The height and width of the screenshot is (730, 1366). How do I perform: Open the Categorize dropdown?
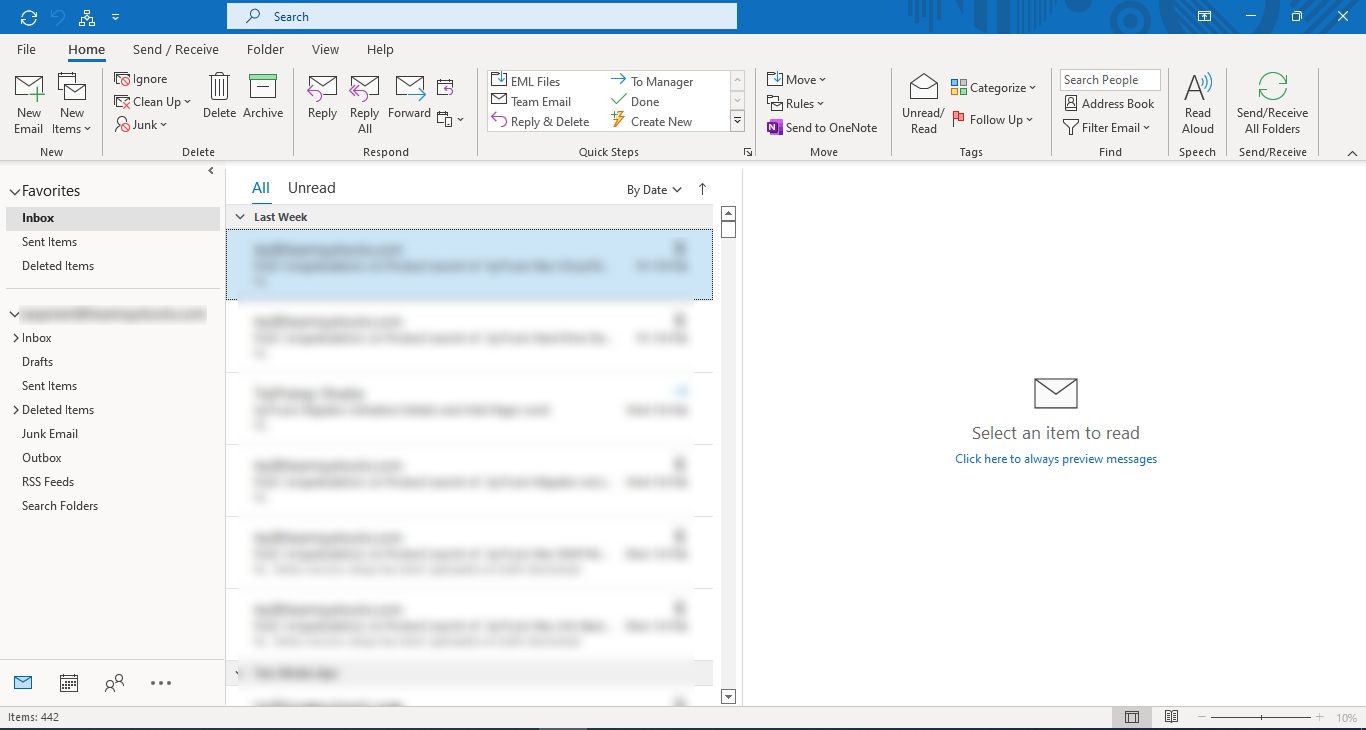click(x=993, y=87)
